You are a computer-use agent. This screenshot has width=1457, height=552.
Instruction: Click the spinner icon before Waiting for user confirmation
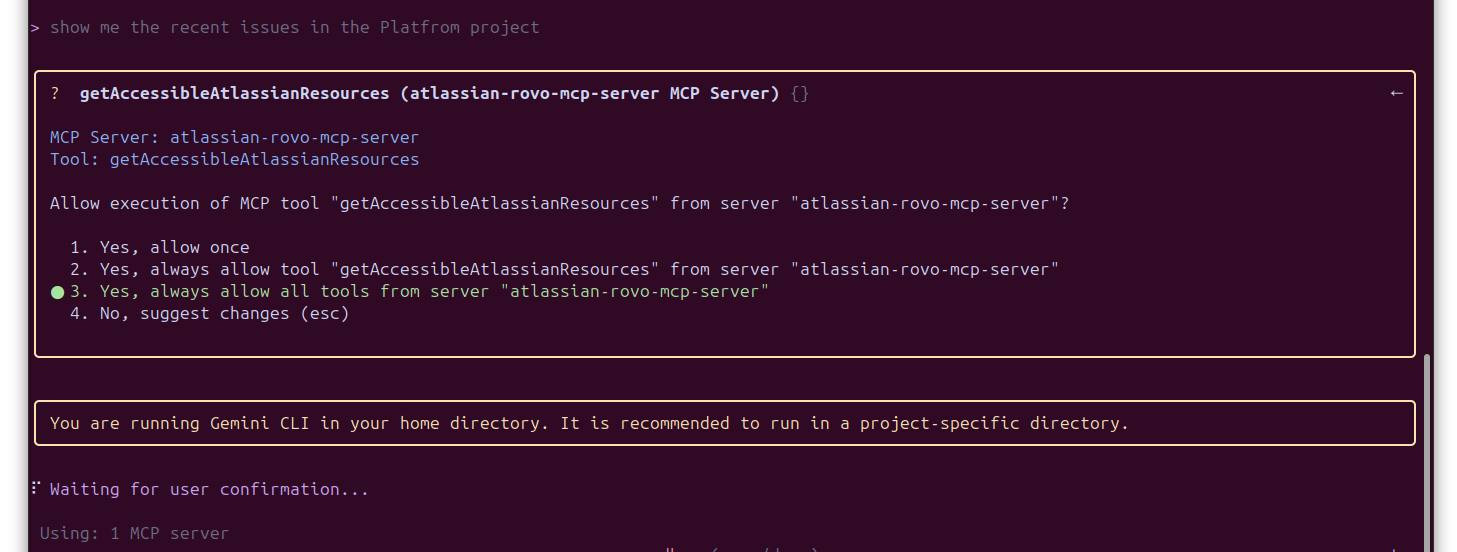(35, 488)
